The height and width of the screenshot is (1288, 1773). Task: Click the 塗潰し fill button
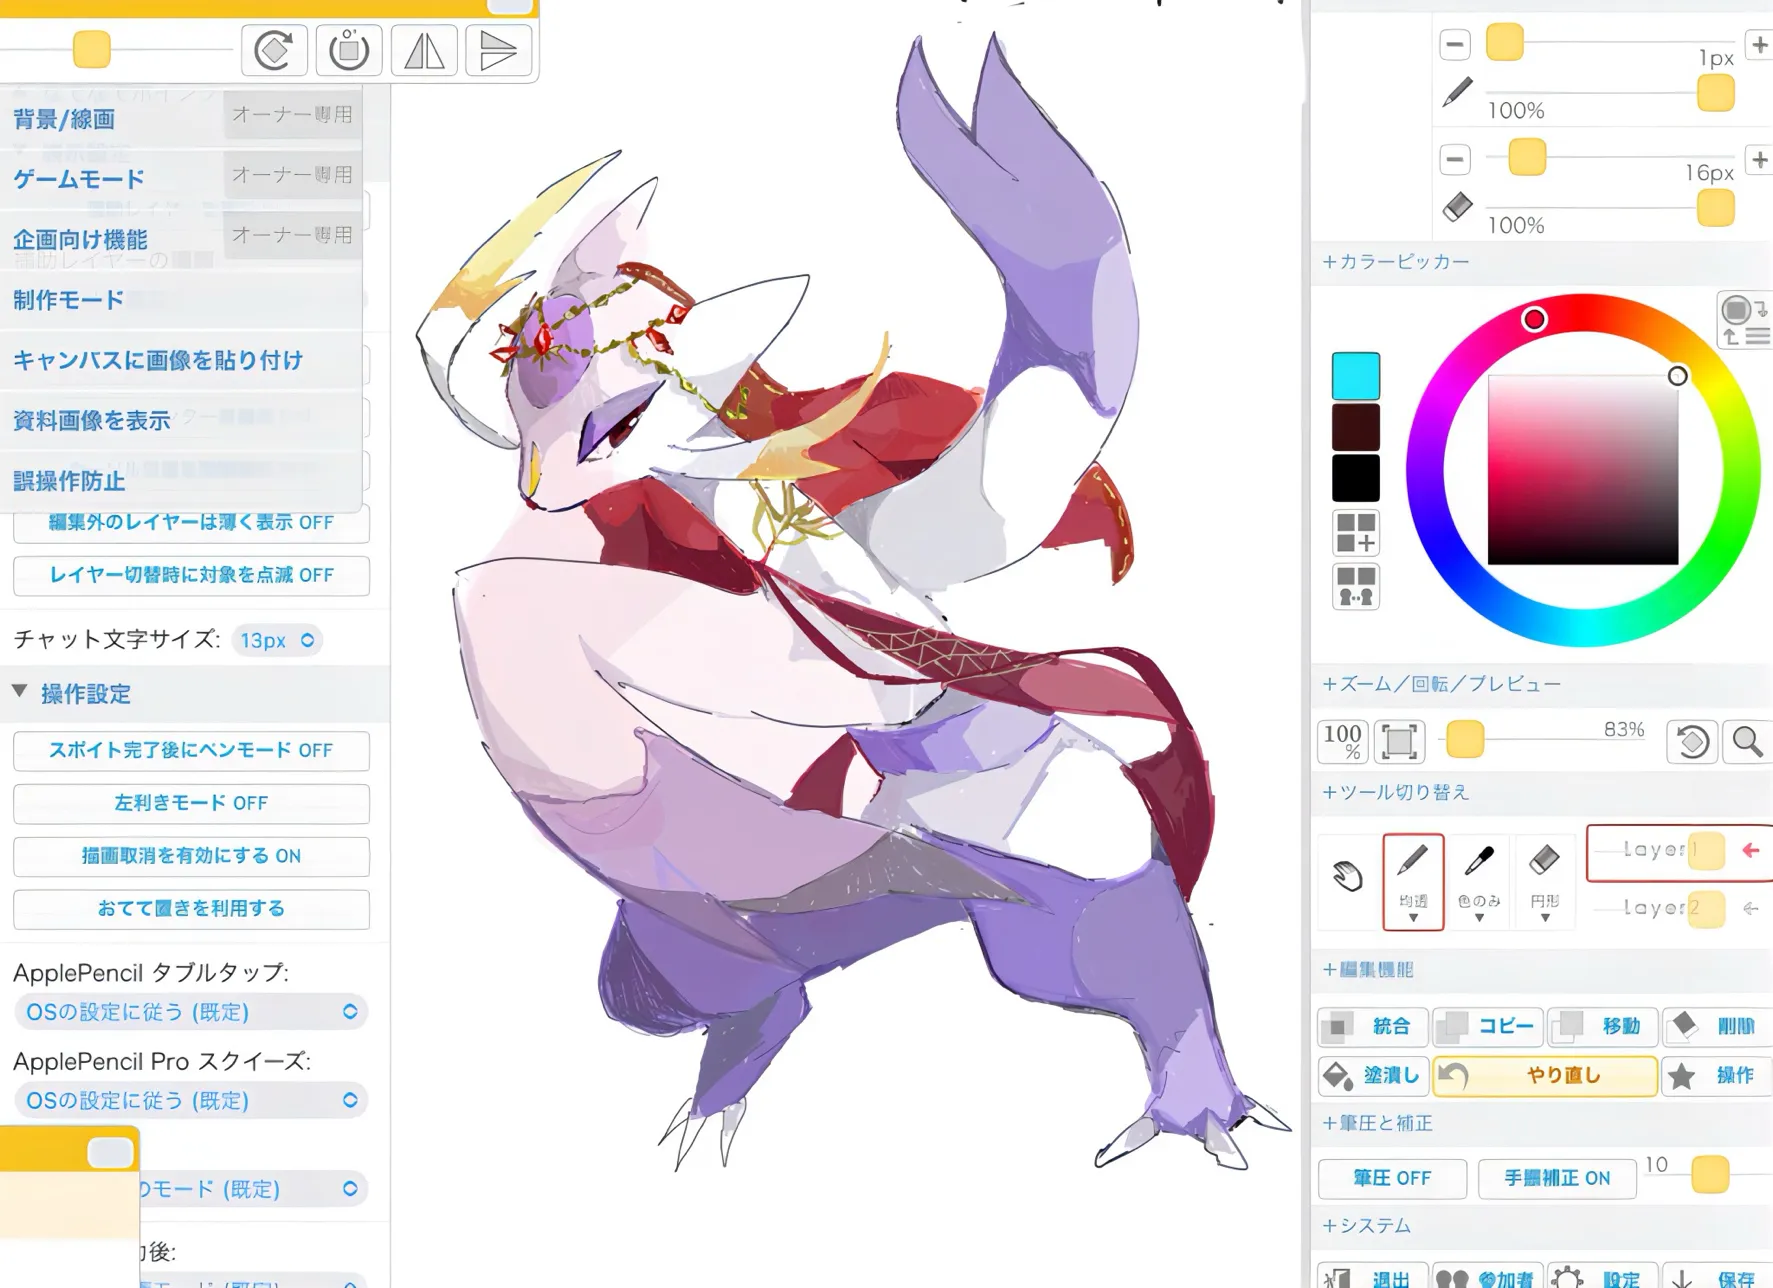pyautogui.click(x=1373, y=1076)
